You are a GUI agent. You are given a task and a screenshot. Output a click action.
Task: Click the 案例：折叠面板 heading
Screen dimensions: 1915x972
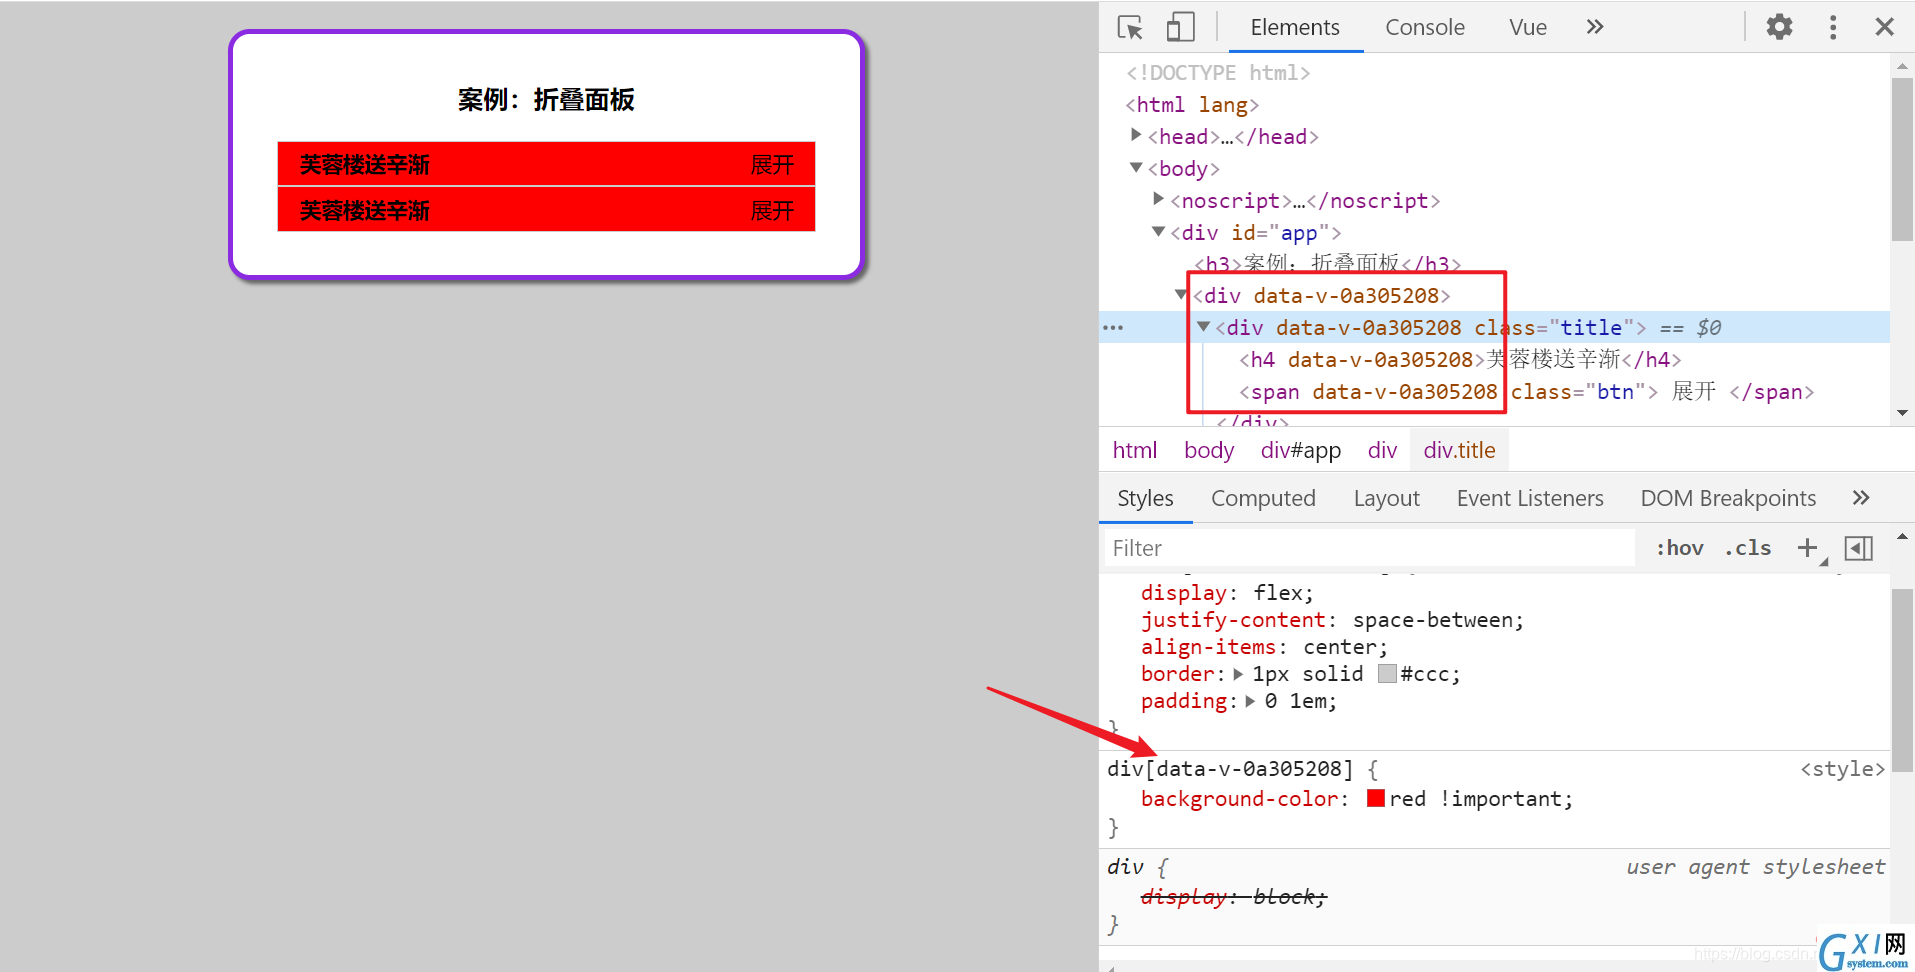(x=546, y=100)
